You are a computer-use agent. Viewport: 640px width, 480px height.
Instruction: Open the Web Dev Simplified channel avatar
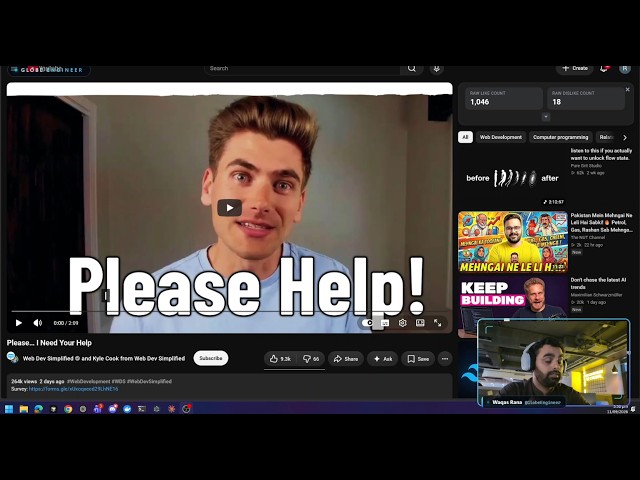(x=13, y=358)
